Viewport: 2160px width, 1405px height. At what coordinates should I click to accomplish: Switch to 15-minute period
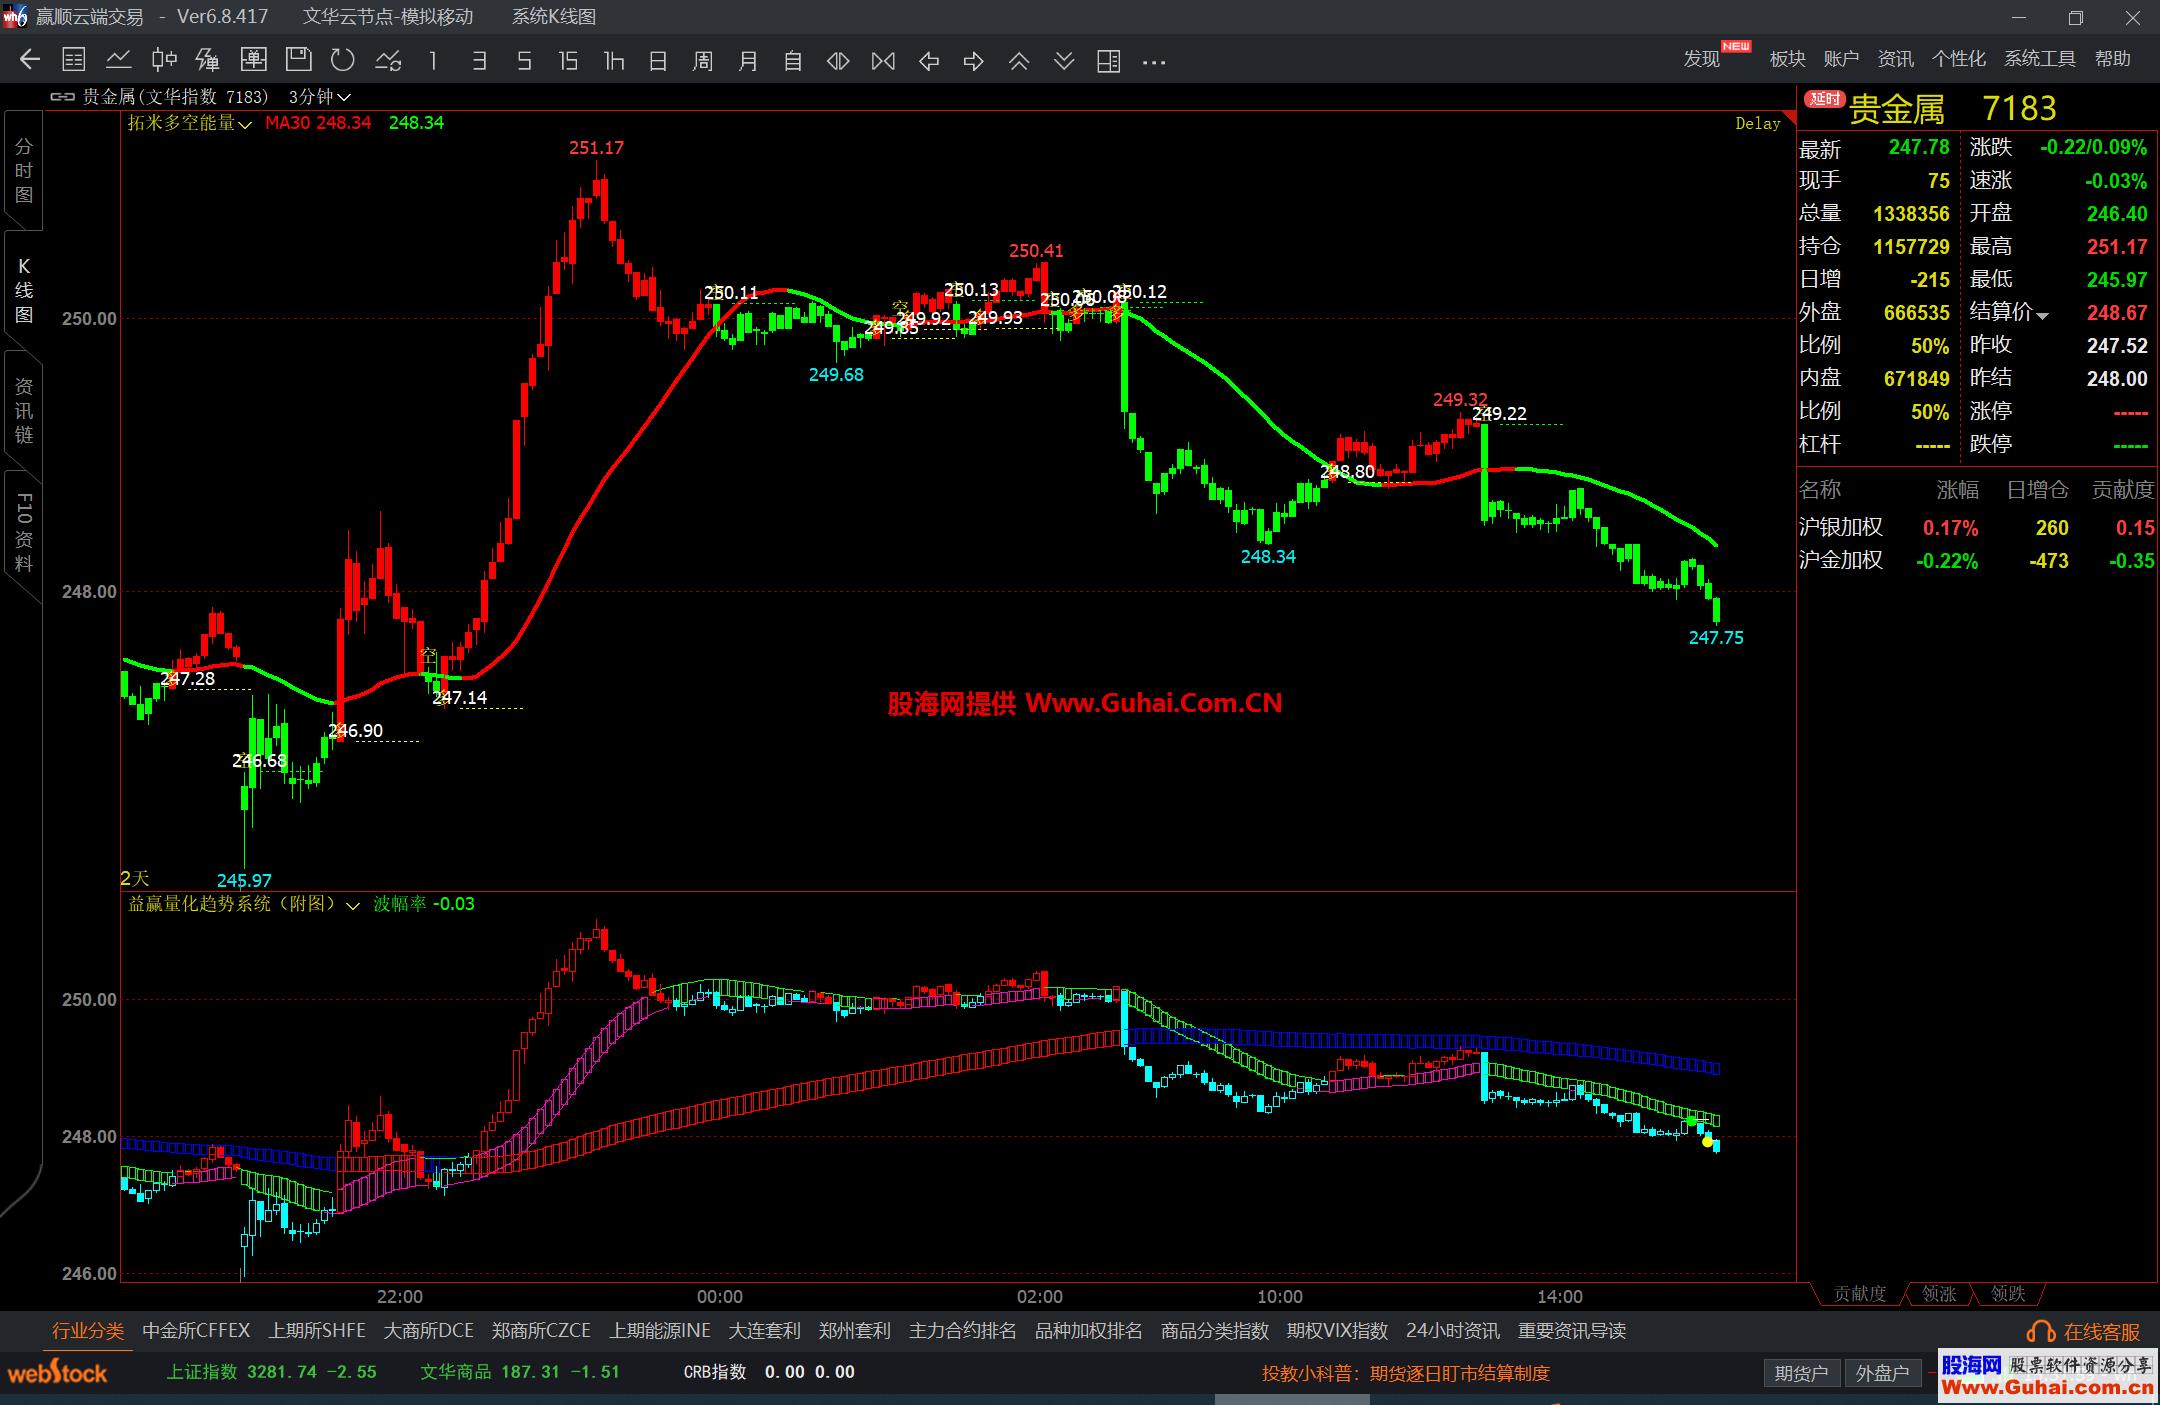568,61
